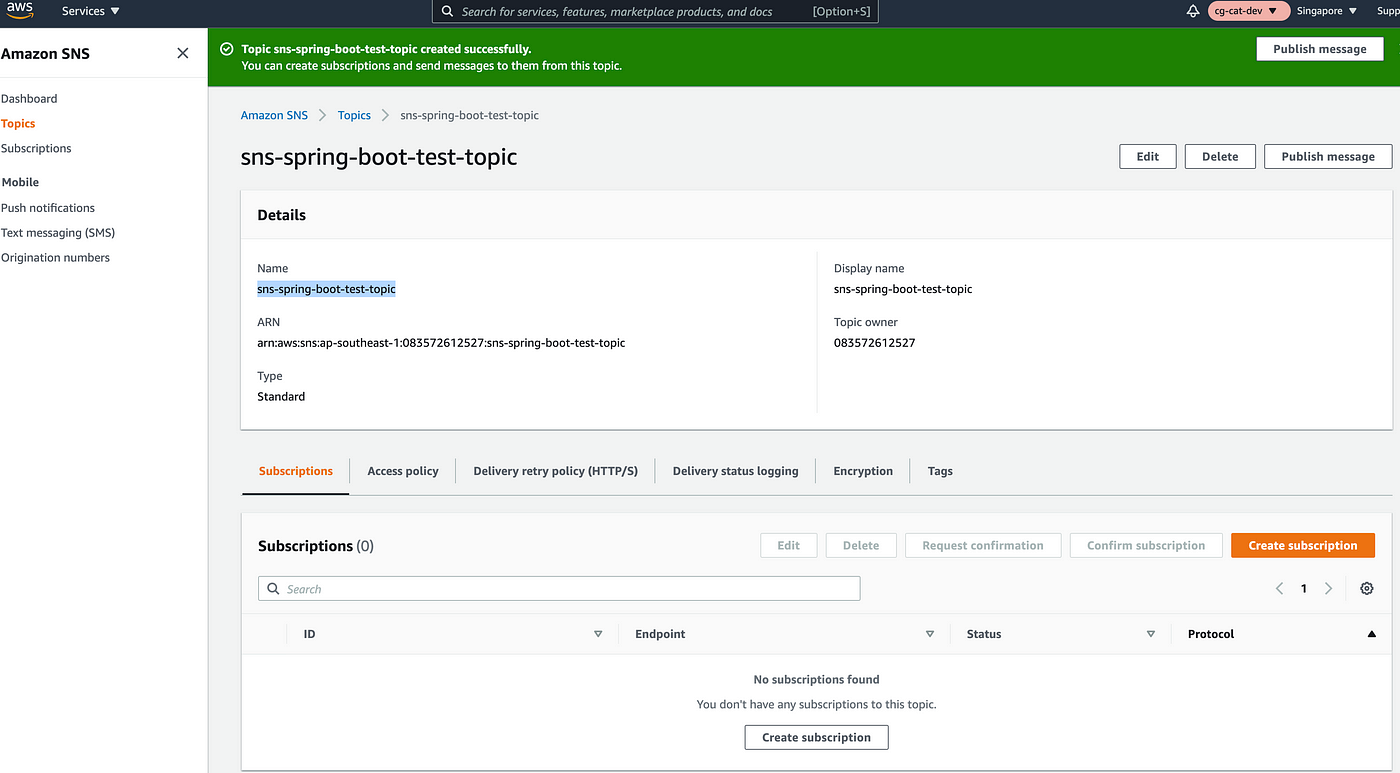Image resolution: width=1400 pixels, height=773 pixels.
Task: Switch to the Tags tab
Action: (940, 471)
